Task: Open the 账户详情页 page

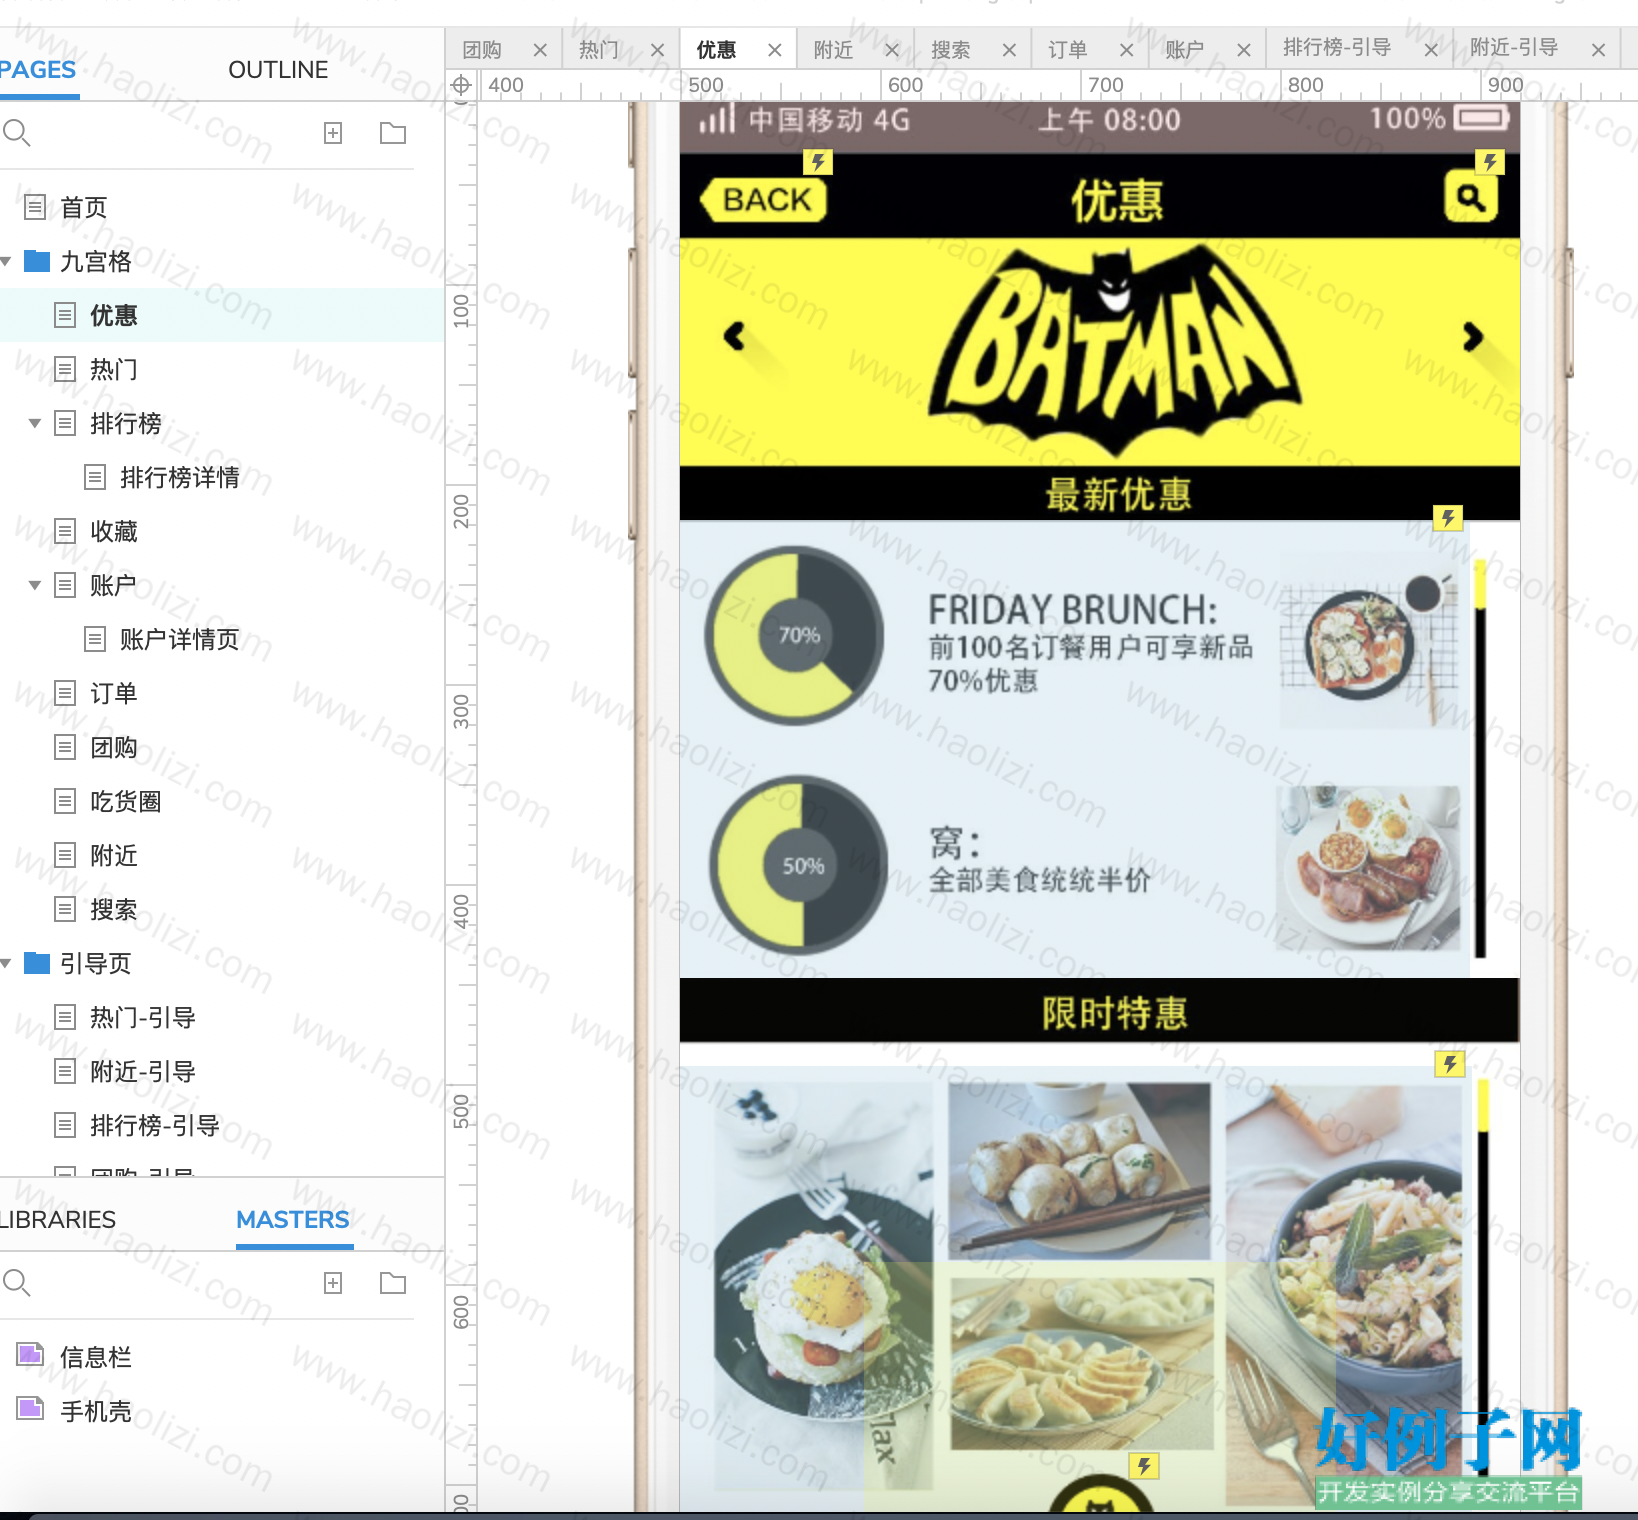Action: click(x=180, y=640)
